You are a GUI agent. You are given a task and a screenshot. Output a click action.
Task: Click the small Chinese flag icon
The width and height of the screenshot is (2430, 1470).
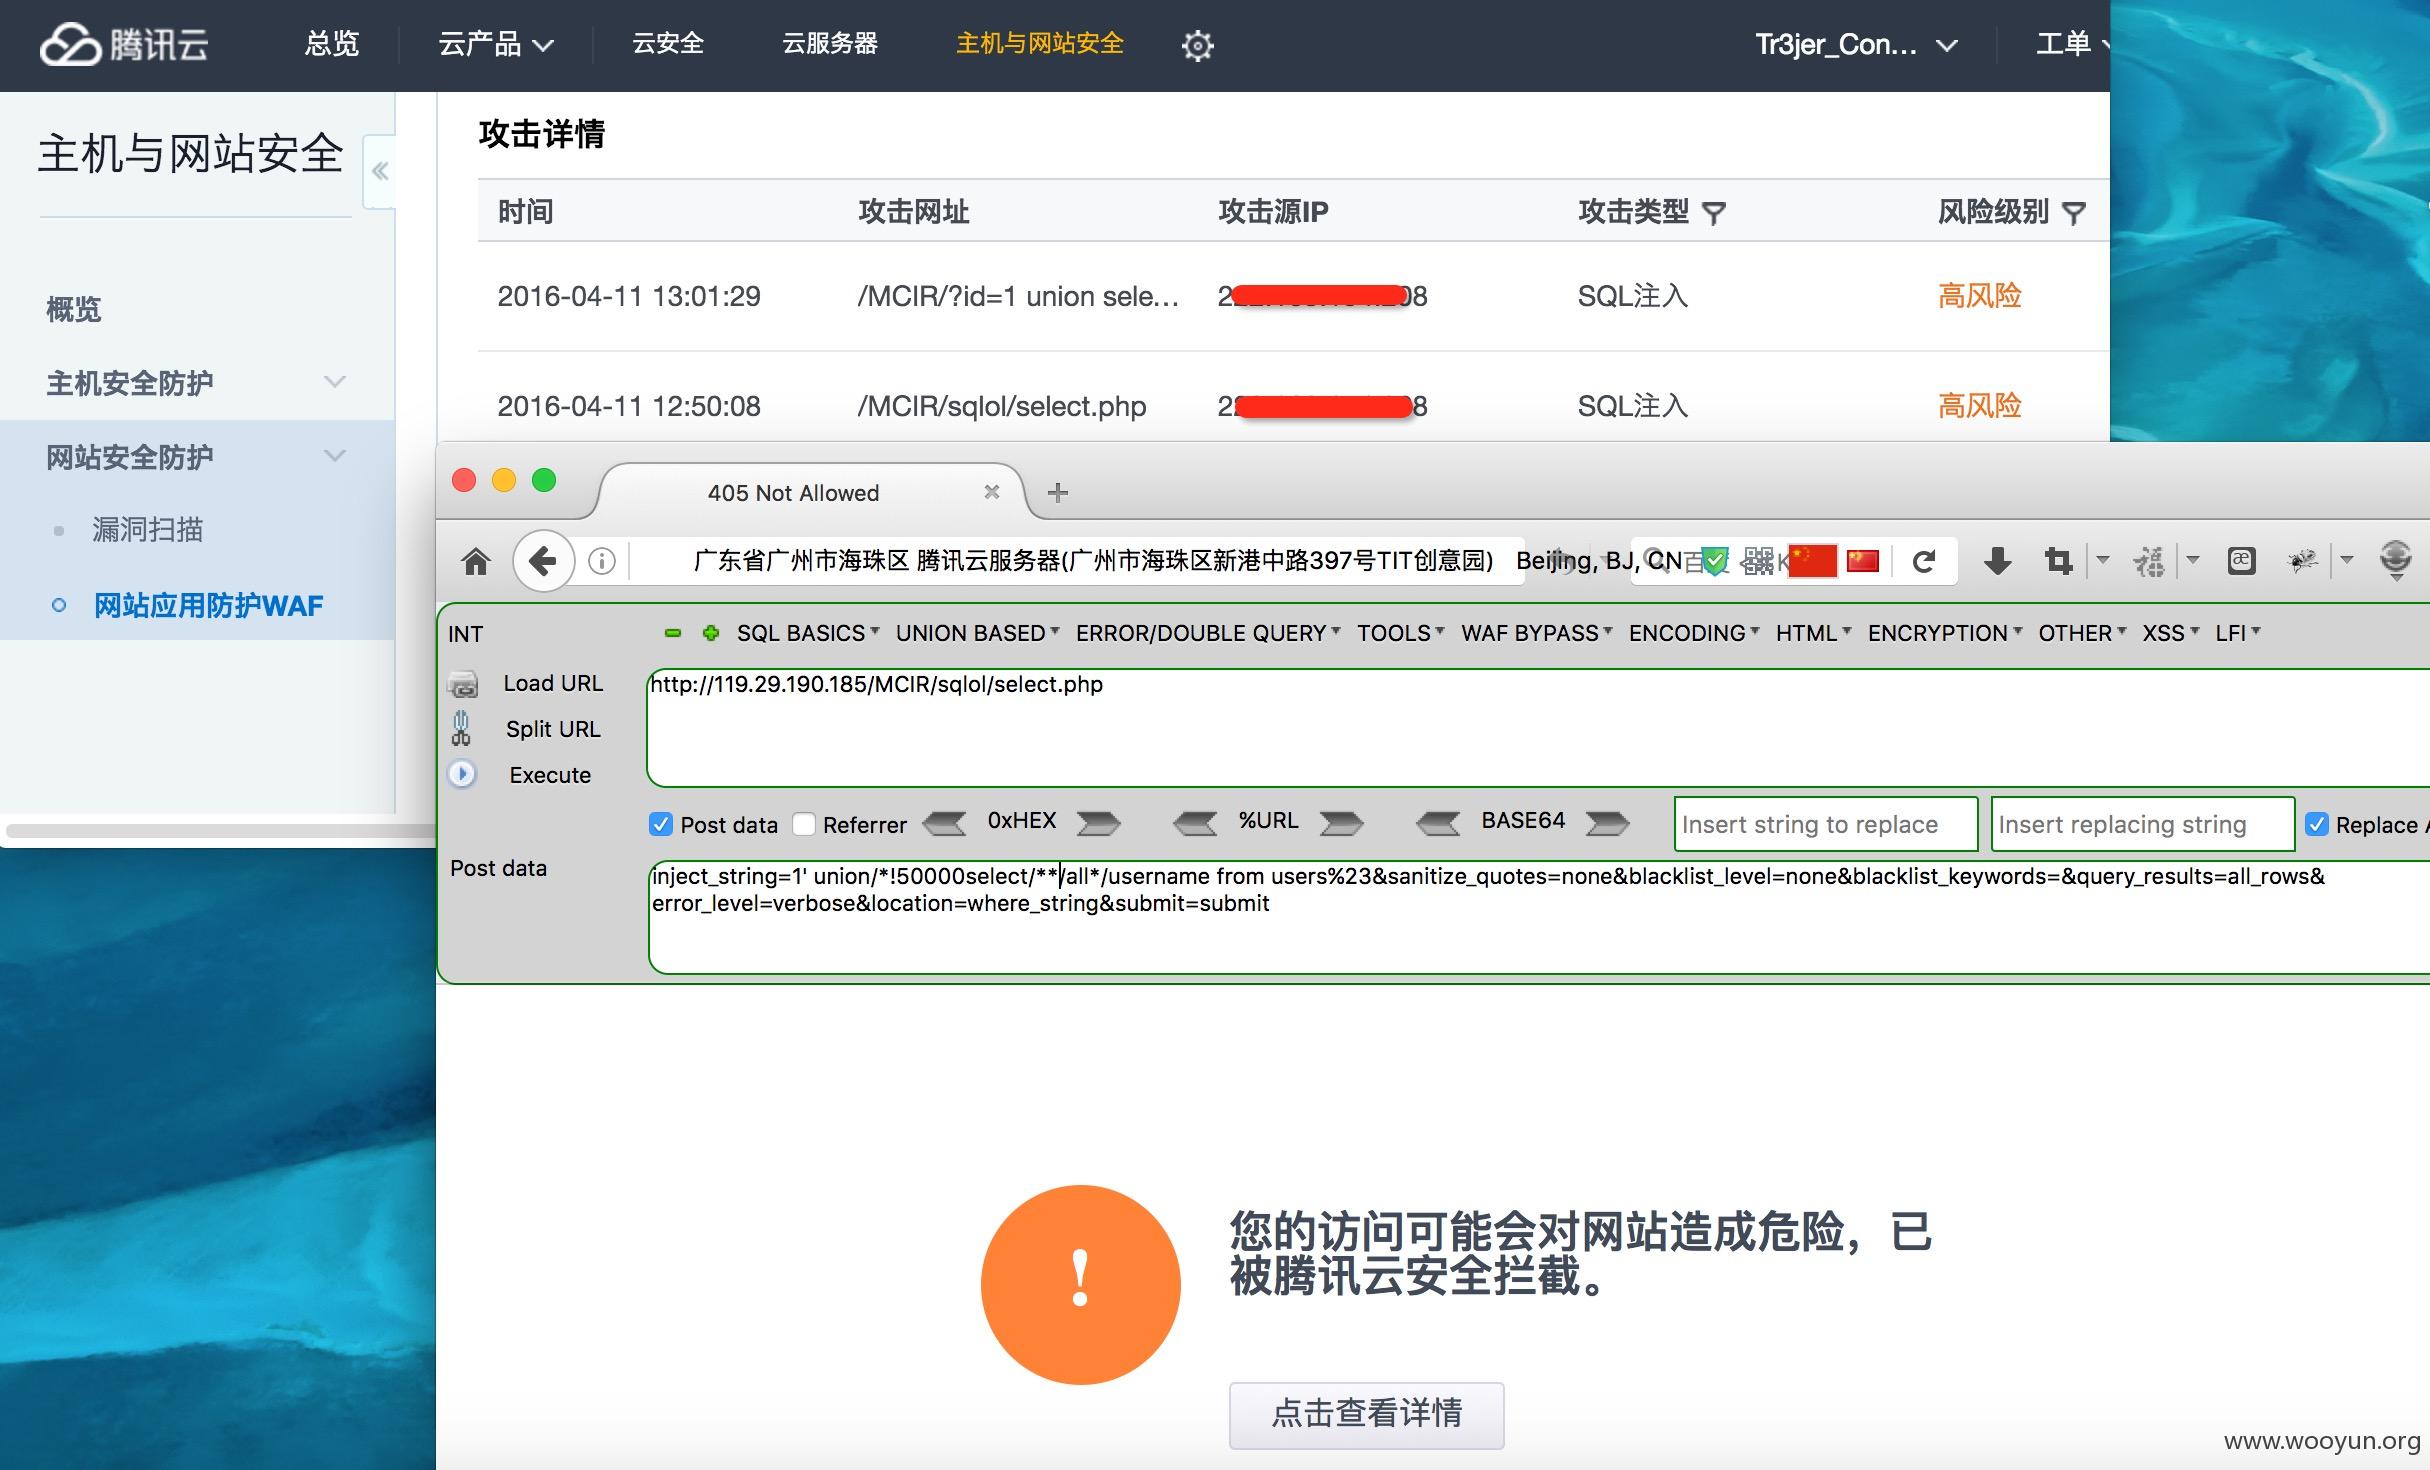[1863, 561]
